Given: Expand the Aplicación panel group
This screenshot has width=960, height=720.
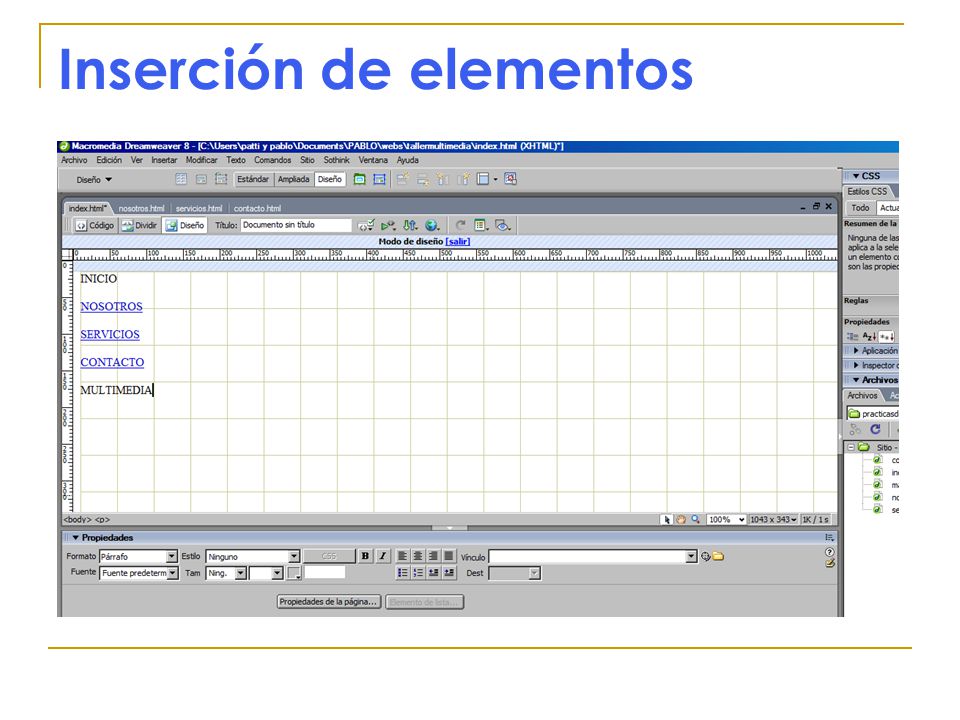Looking at the screenshot, I should pyautogui.click(x=856, y=351).
